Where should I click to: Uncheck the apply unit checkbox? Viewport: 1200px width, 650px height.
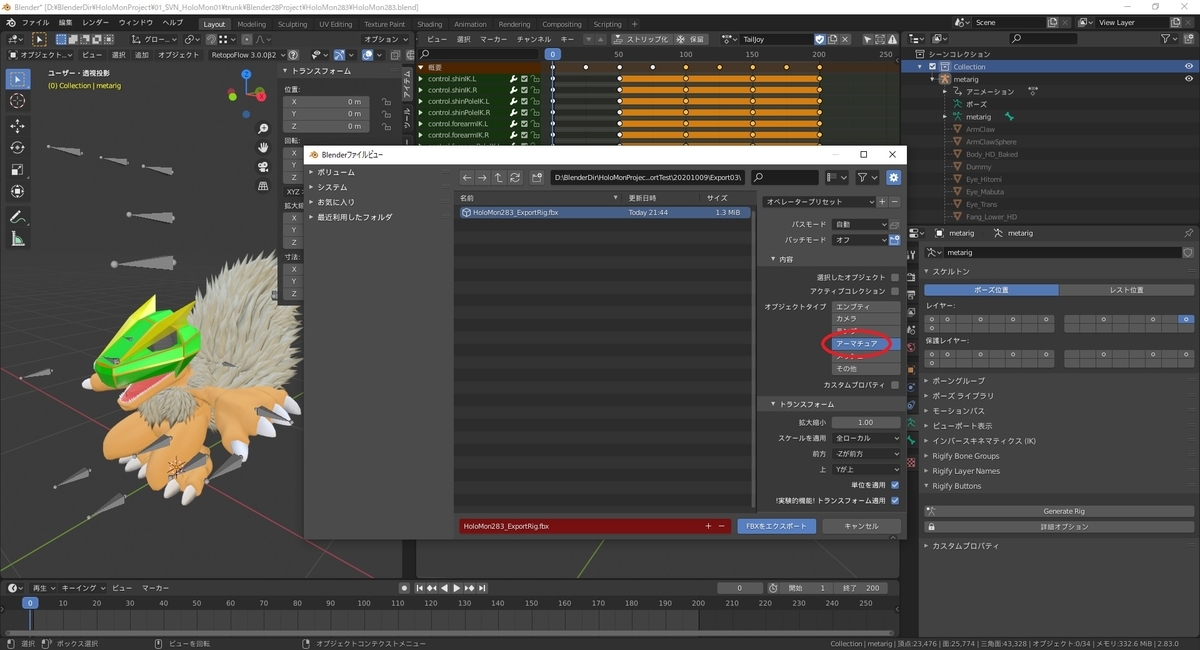point(895,485)
